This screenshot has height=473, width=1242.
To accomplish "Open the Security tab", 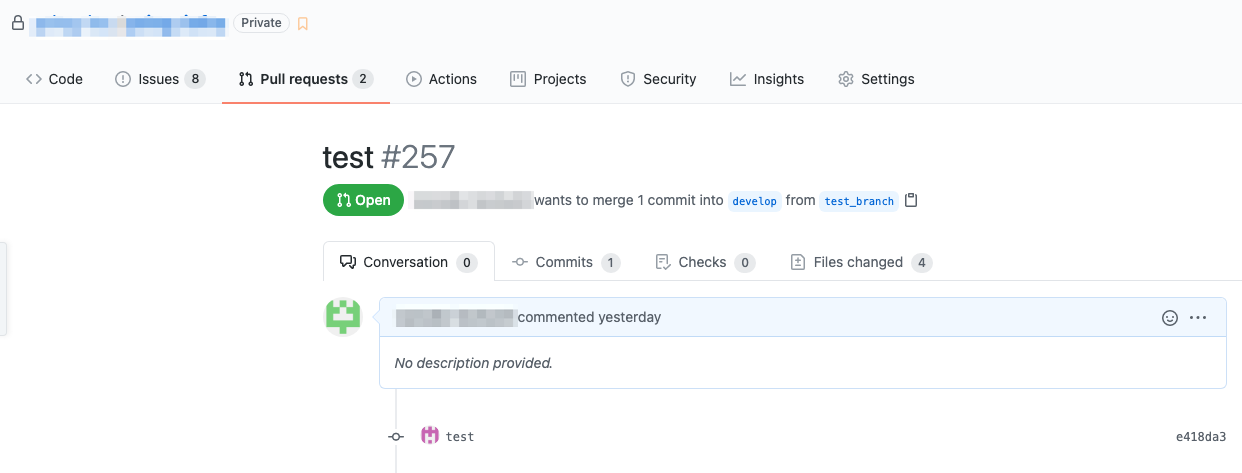I will coord(658,79).
